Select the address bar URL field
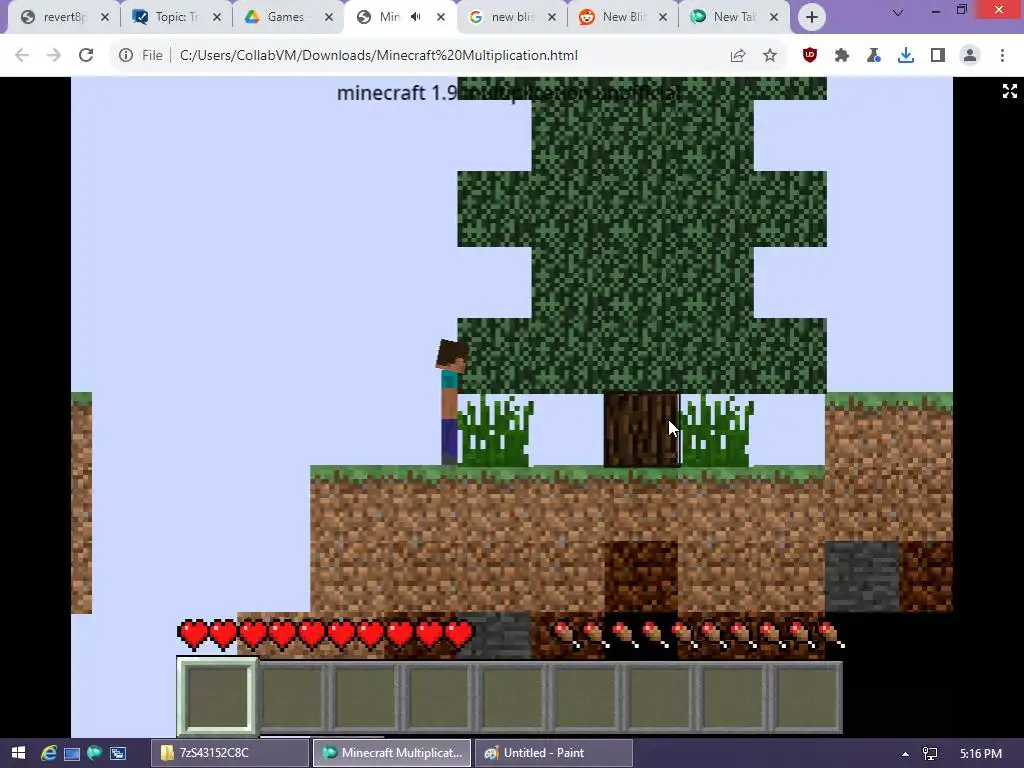 click(x=379, y=56)
